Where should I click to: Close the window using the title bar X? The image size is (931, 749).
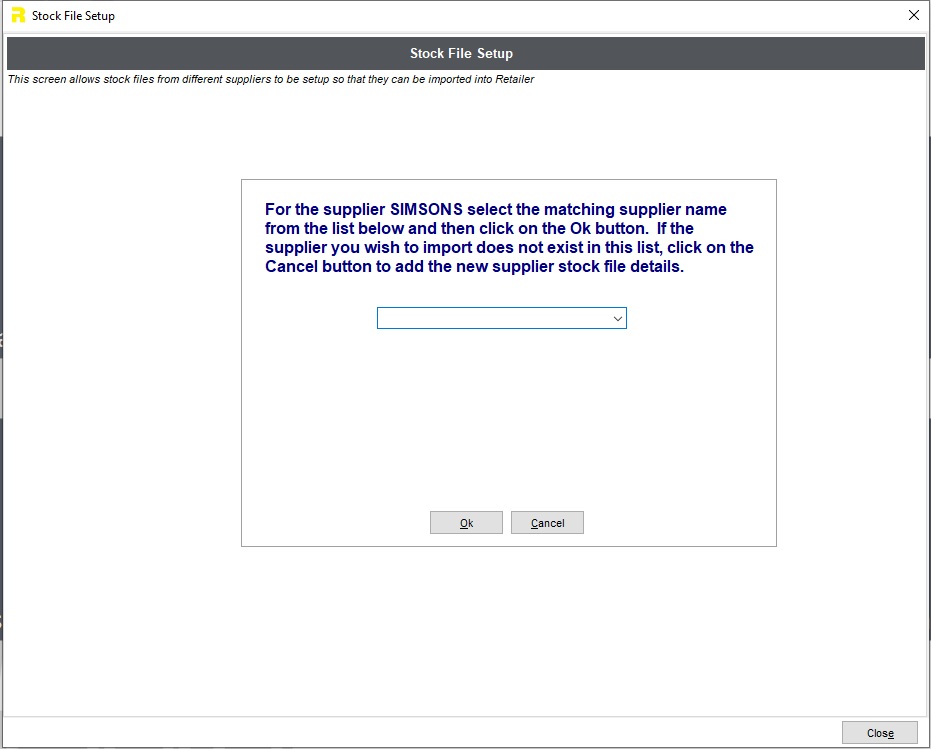click(913, 15)
